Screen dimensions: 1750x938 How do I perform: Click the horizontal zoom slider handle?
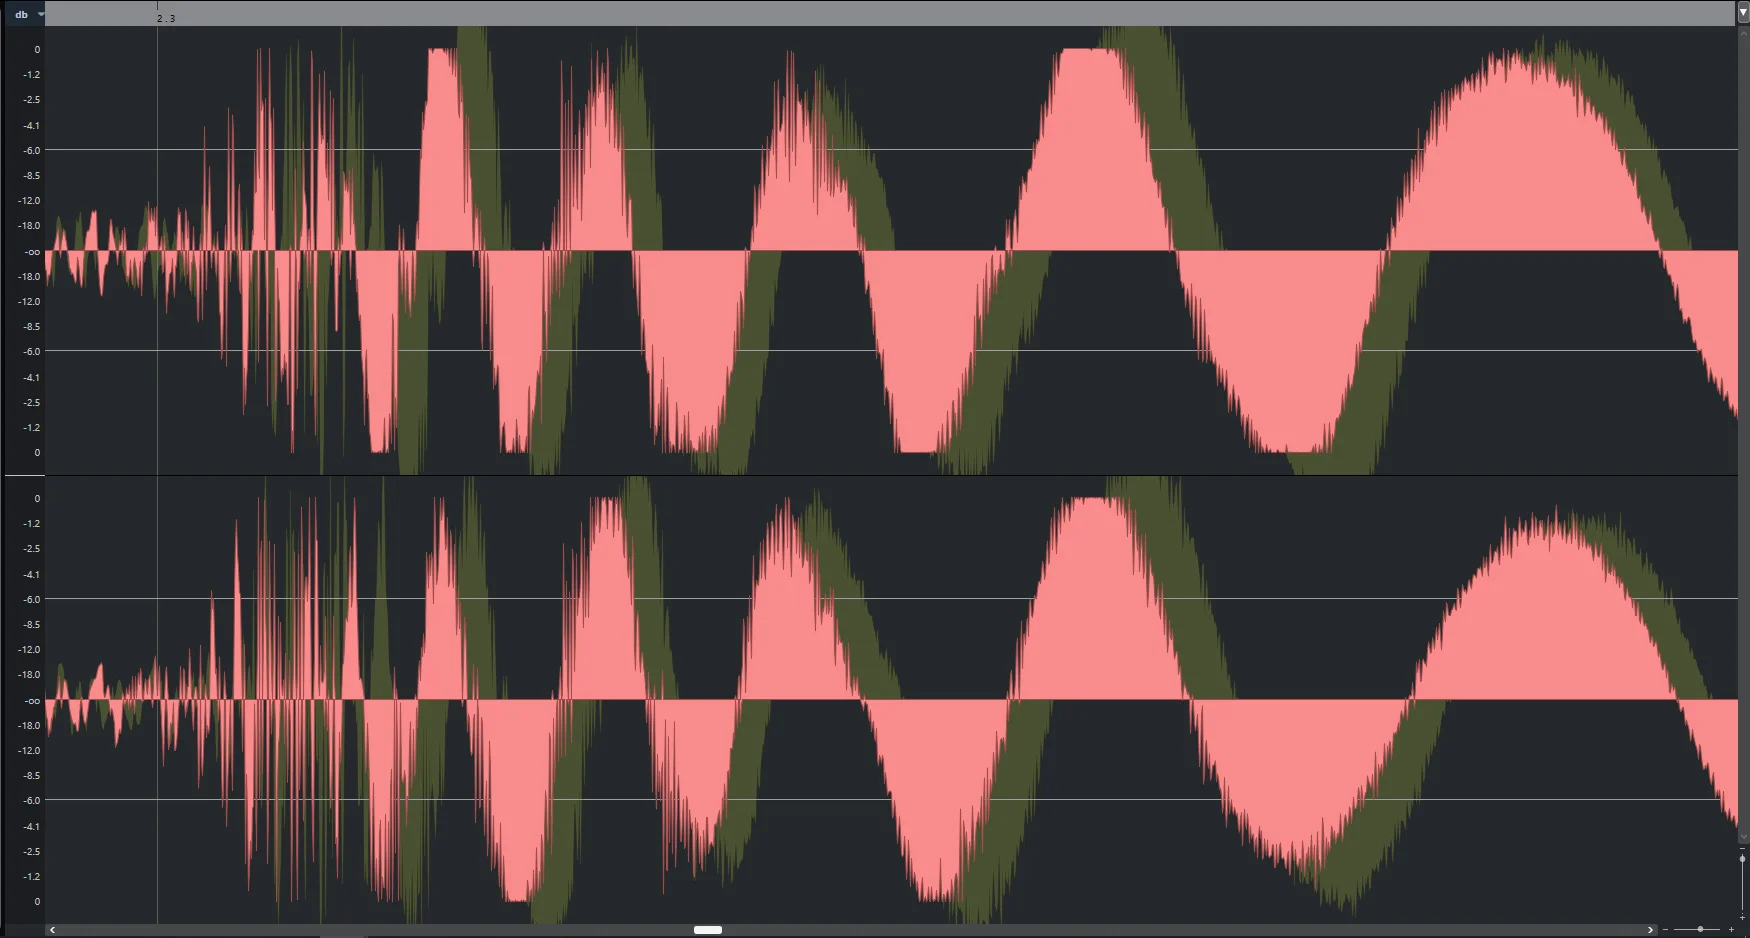1700,929
